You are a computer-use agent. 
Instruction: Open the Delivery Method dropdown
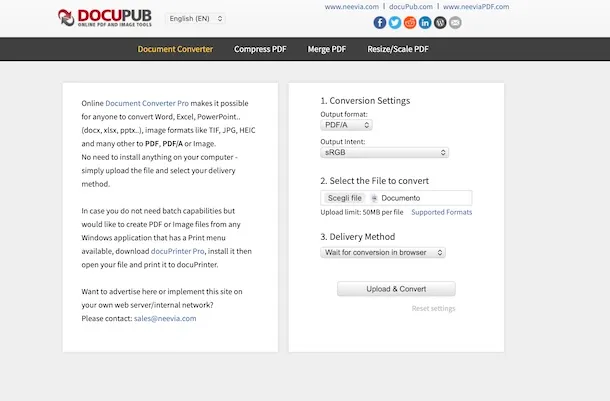point(383,252)
